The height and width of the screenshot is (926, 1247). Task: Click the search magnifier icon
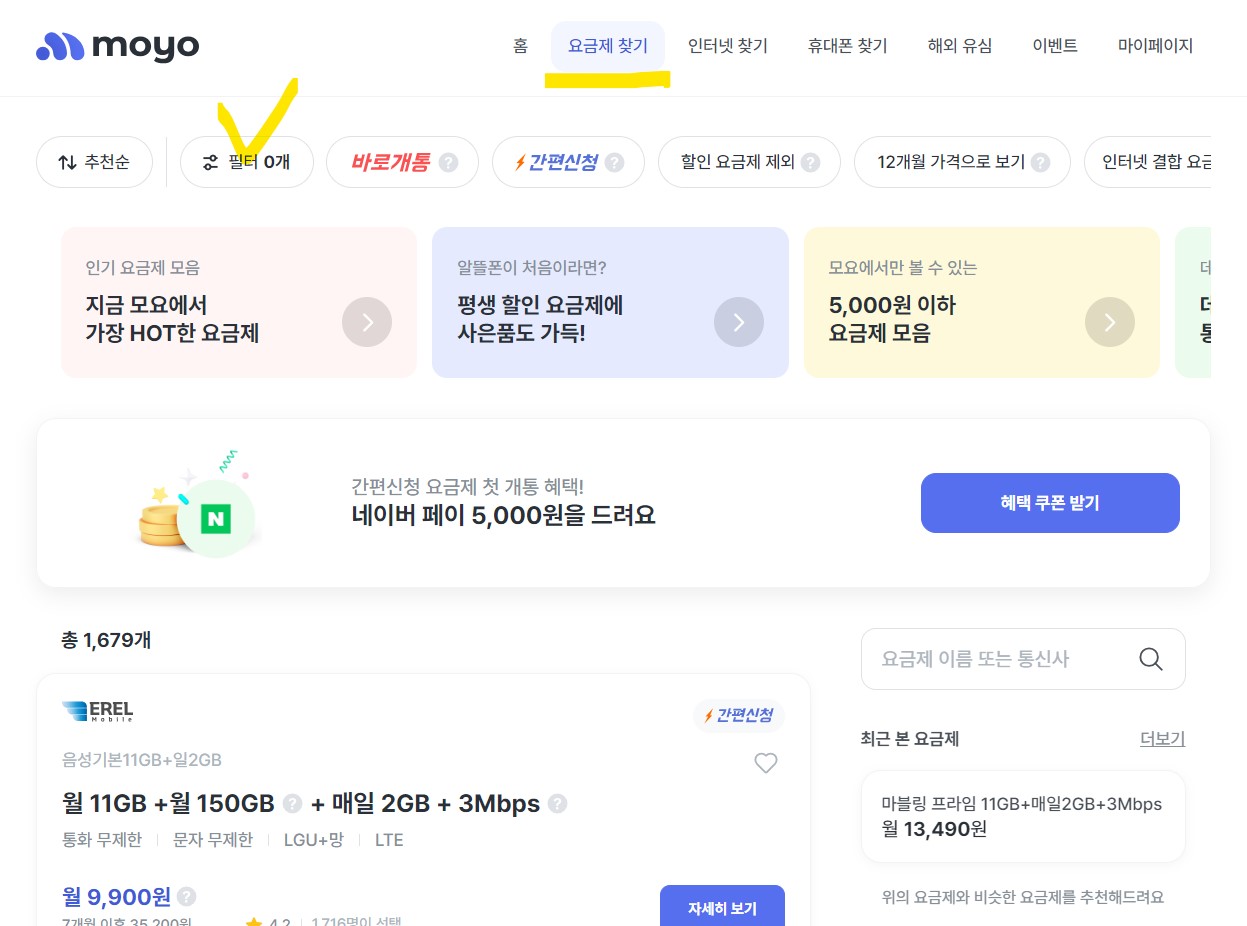[x=1150, y=659]
